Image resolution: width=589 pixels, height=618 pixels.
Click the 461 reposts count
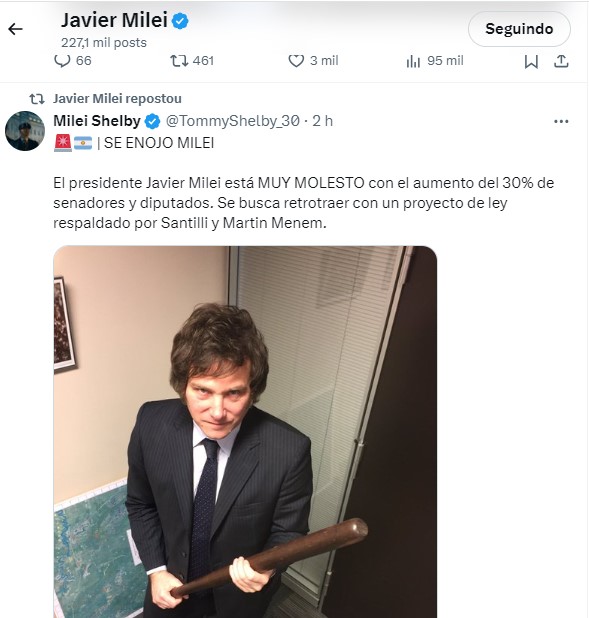point(203,61)
